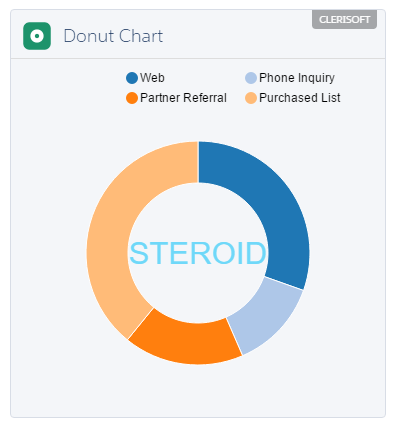Toggle the Web legend dot
Image resolution: width=401 pixels, height=426 pixels.
(132, 78)
